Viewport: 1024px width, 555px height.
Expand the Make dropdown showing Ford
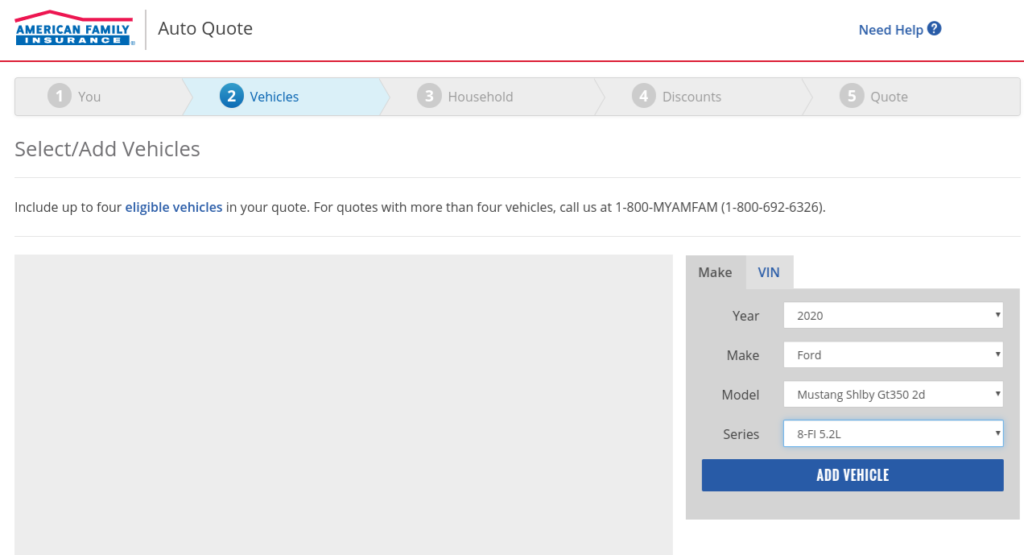(893, 355)
